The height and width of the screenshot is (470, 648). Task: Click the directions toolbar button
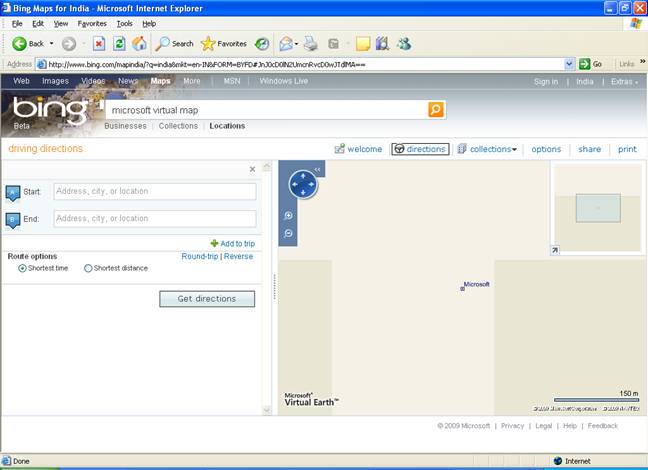(420, 149)
